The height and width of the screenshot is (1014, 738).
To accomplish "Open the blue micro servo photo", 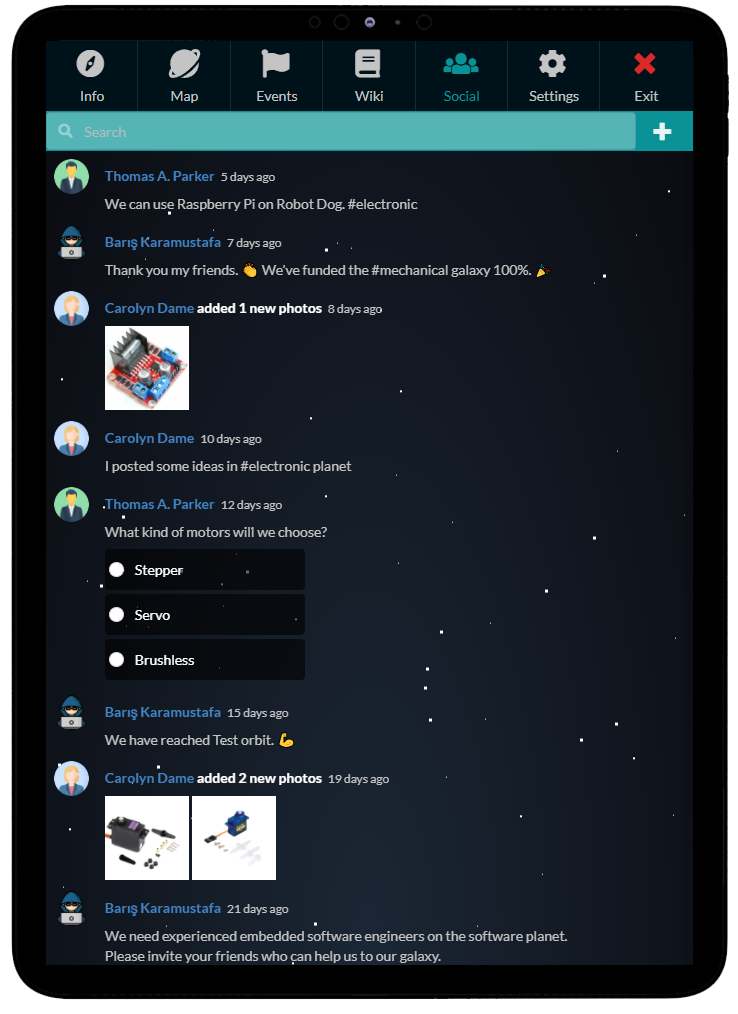I will (234, 838).
